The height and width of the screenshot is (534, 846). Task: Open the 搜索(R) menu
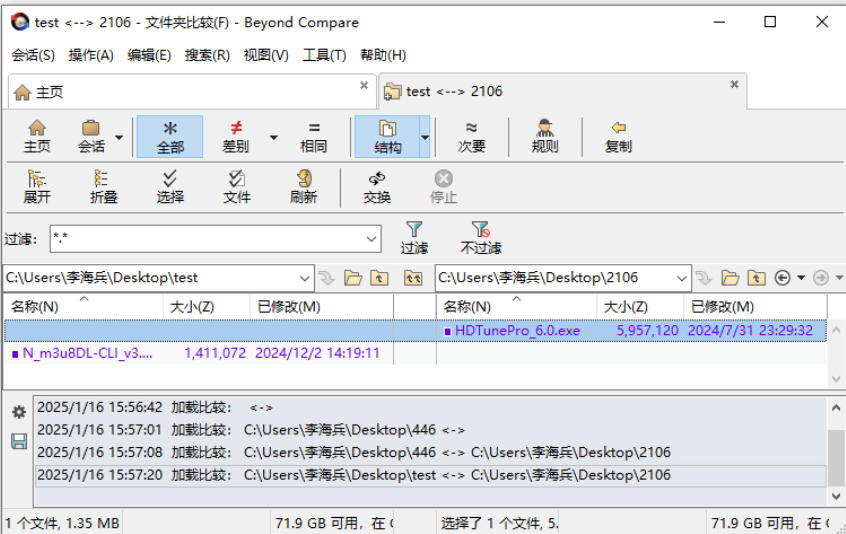(207, 55)
